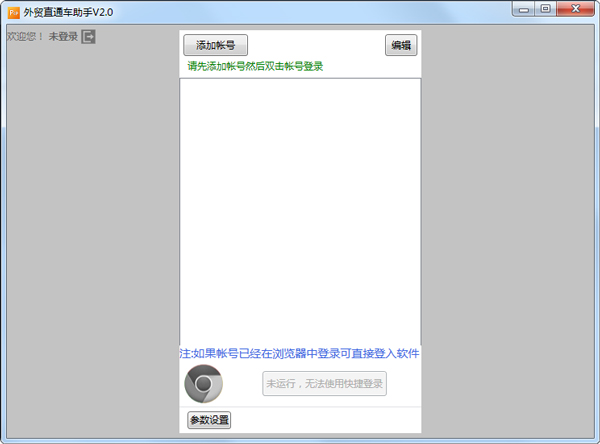Click the 外贸直通车助手V2.0 window title
Screen dimensions: 600x444
pos(68,13)
